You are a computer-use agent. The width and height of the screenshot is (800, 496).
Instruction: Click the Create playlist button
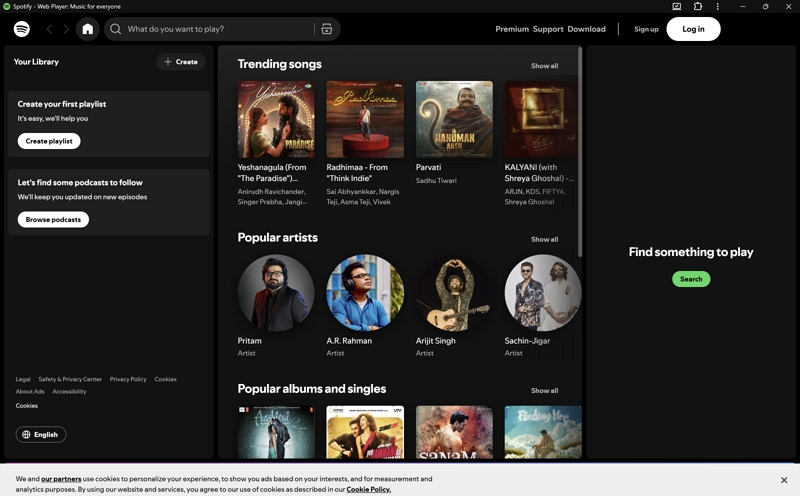point(49,141)
